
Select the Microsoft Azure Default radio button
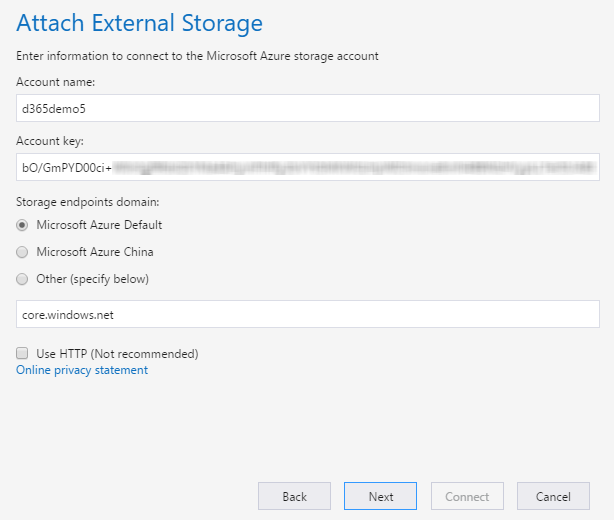(x=23, y=225)
